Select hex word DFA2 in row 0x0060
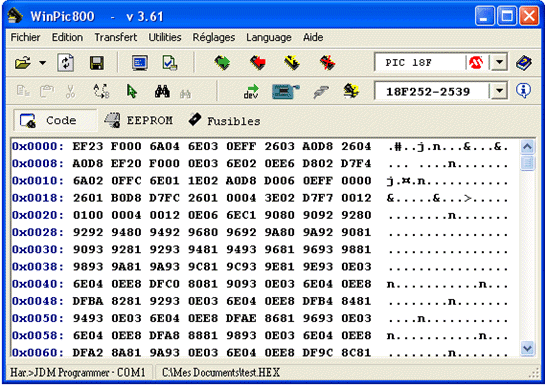 88,353
